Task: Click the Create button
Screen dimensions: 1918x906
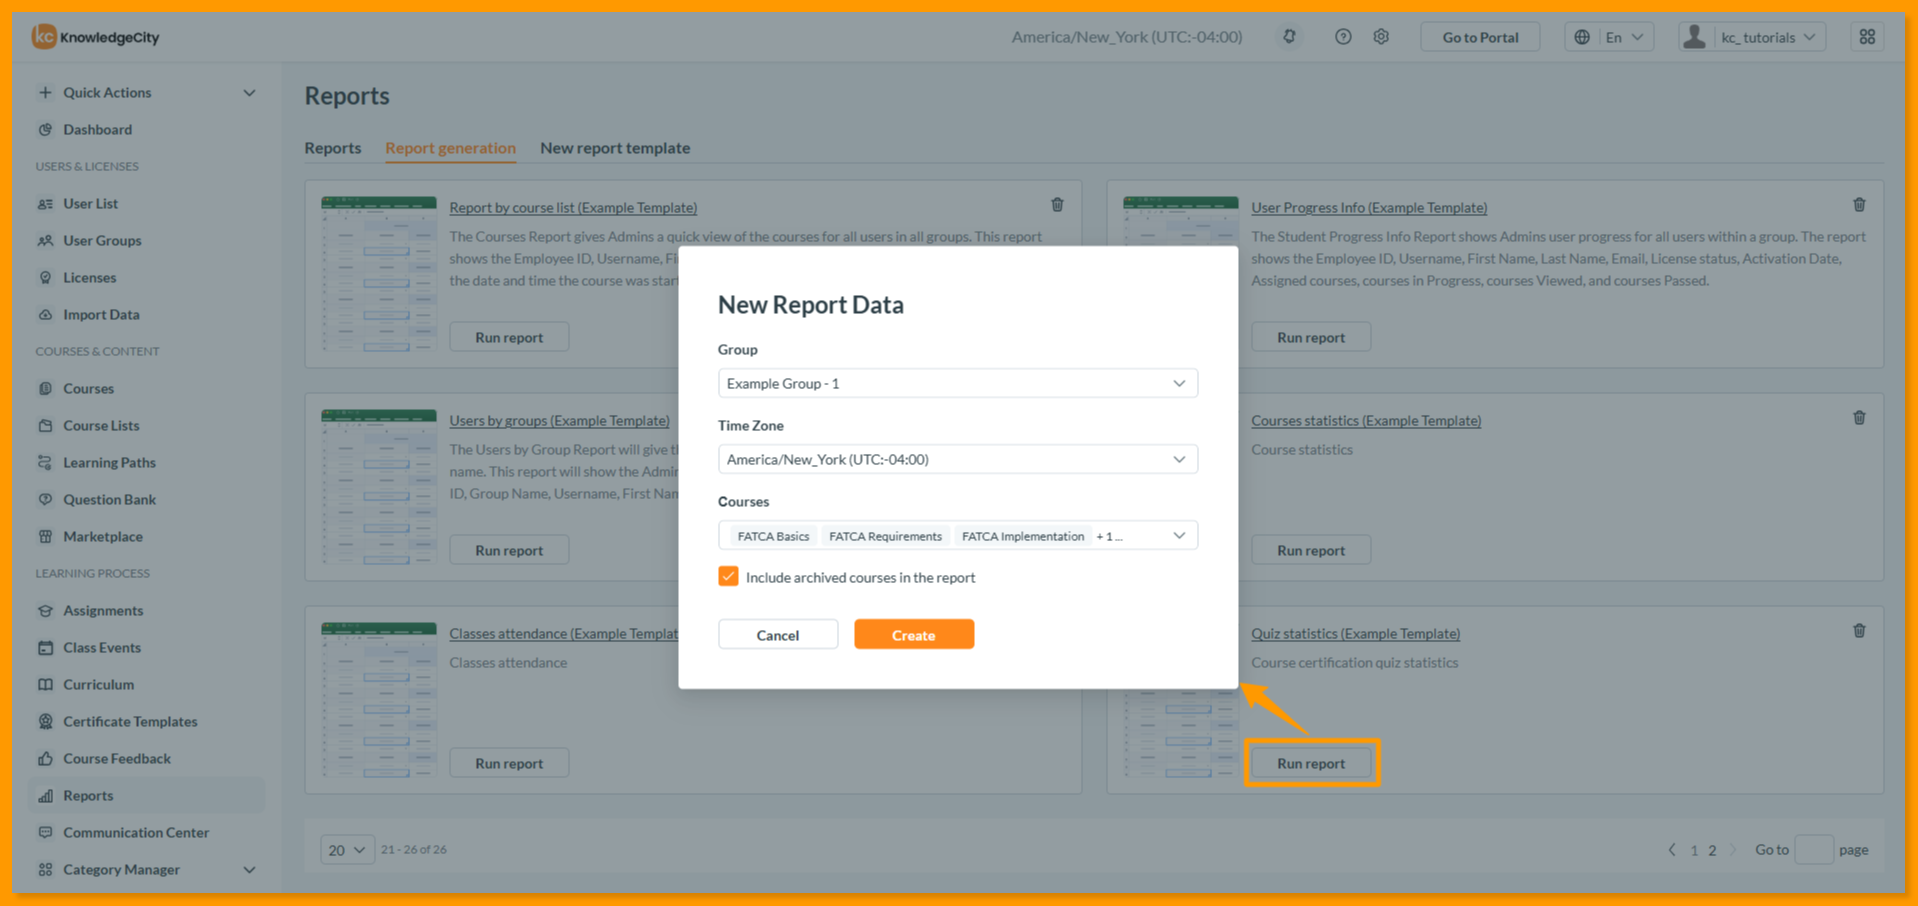Action: click(x=914, y=634)
